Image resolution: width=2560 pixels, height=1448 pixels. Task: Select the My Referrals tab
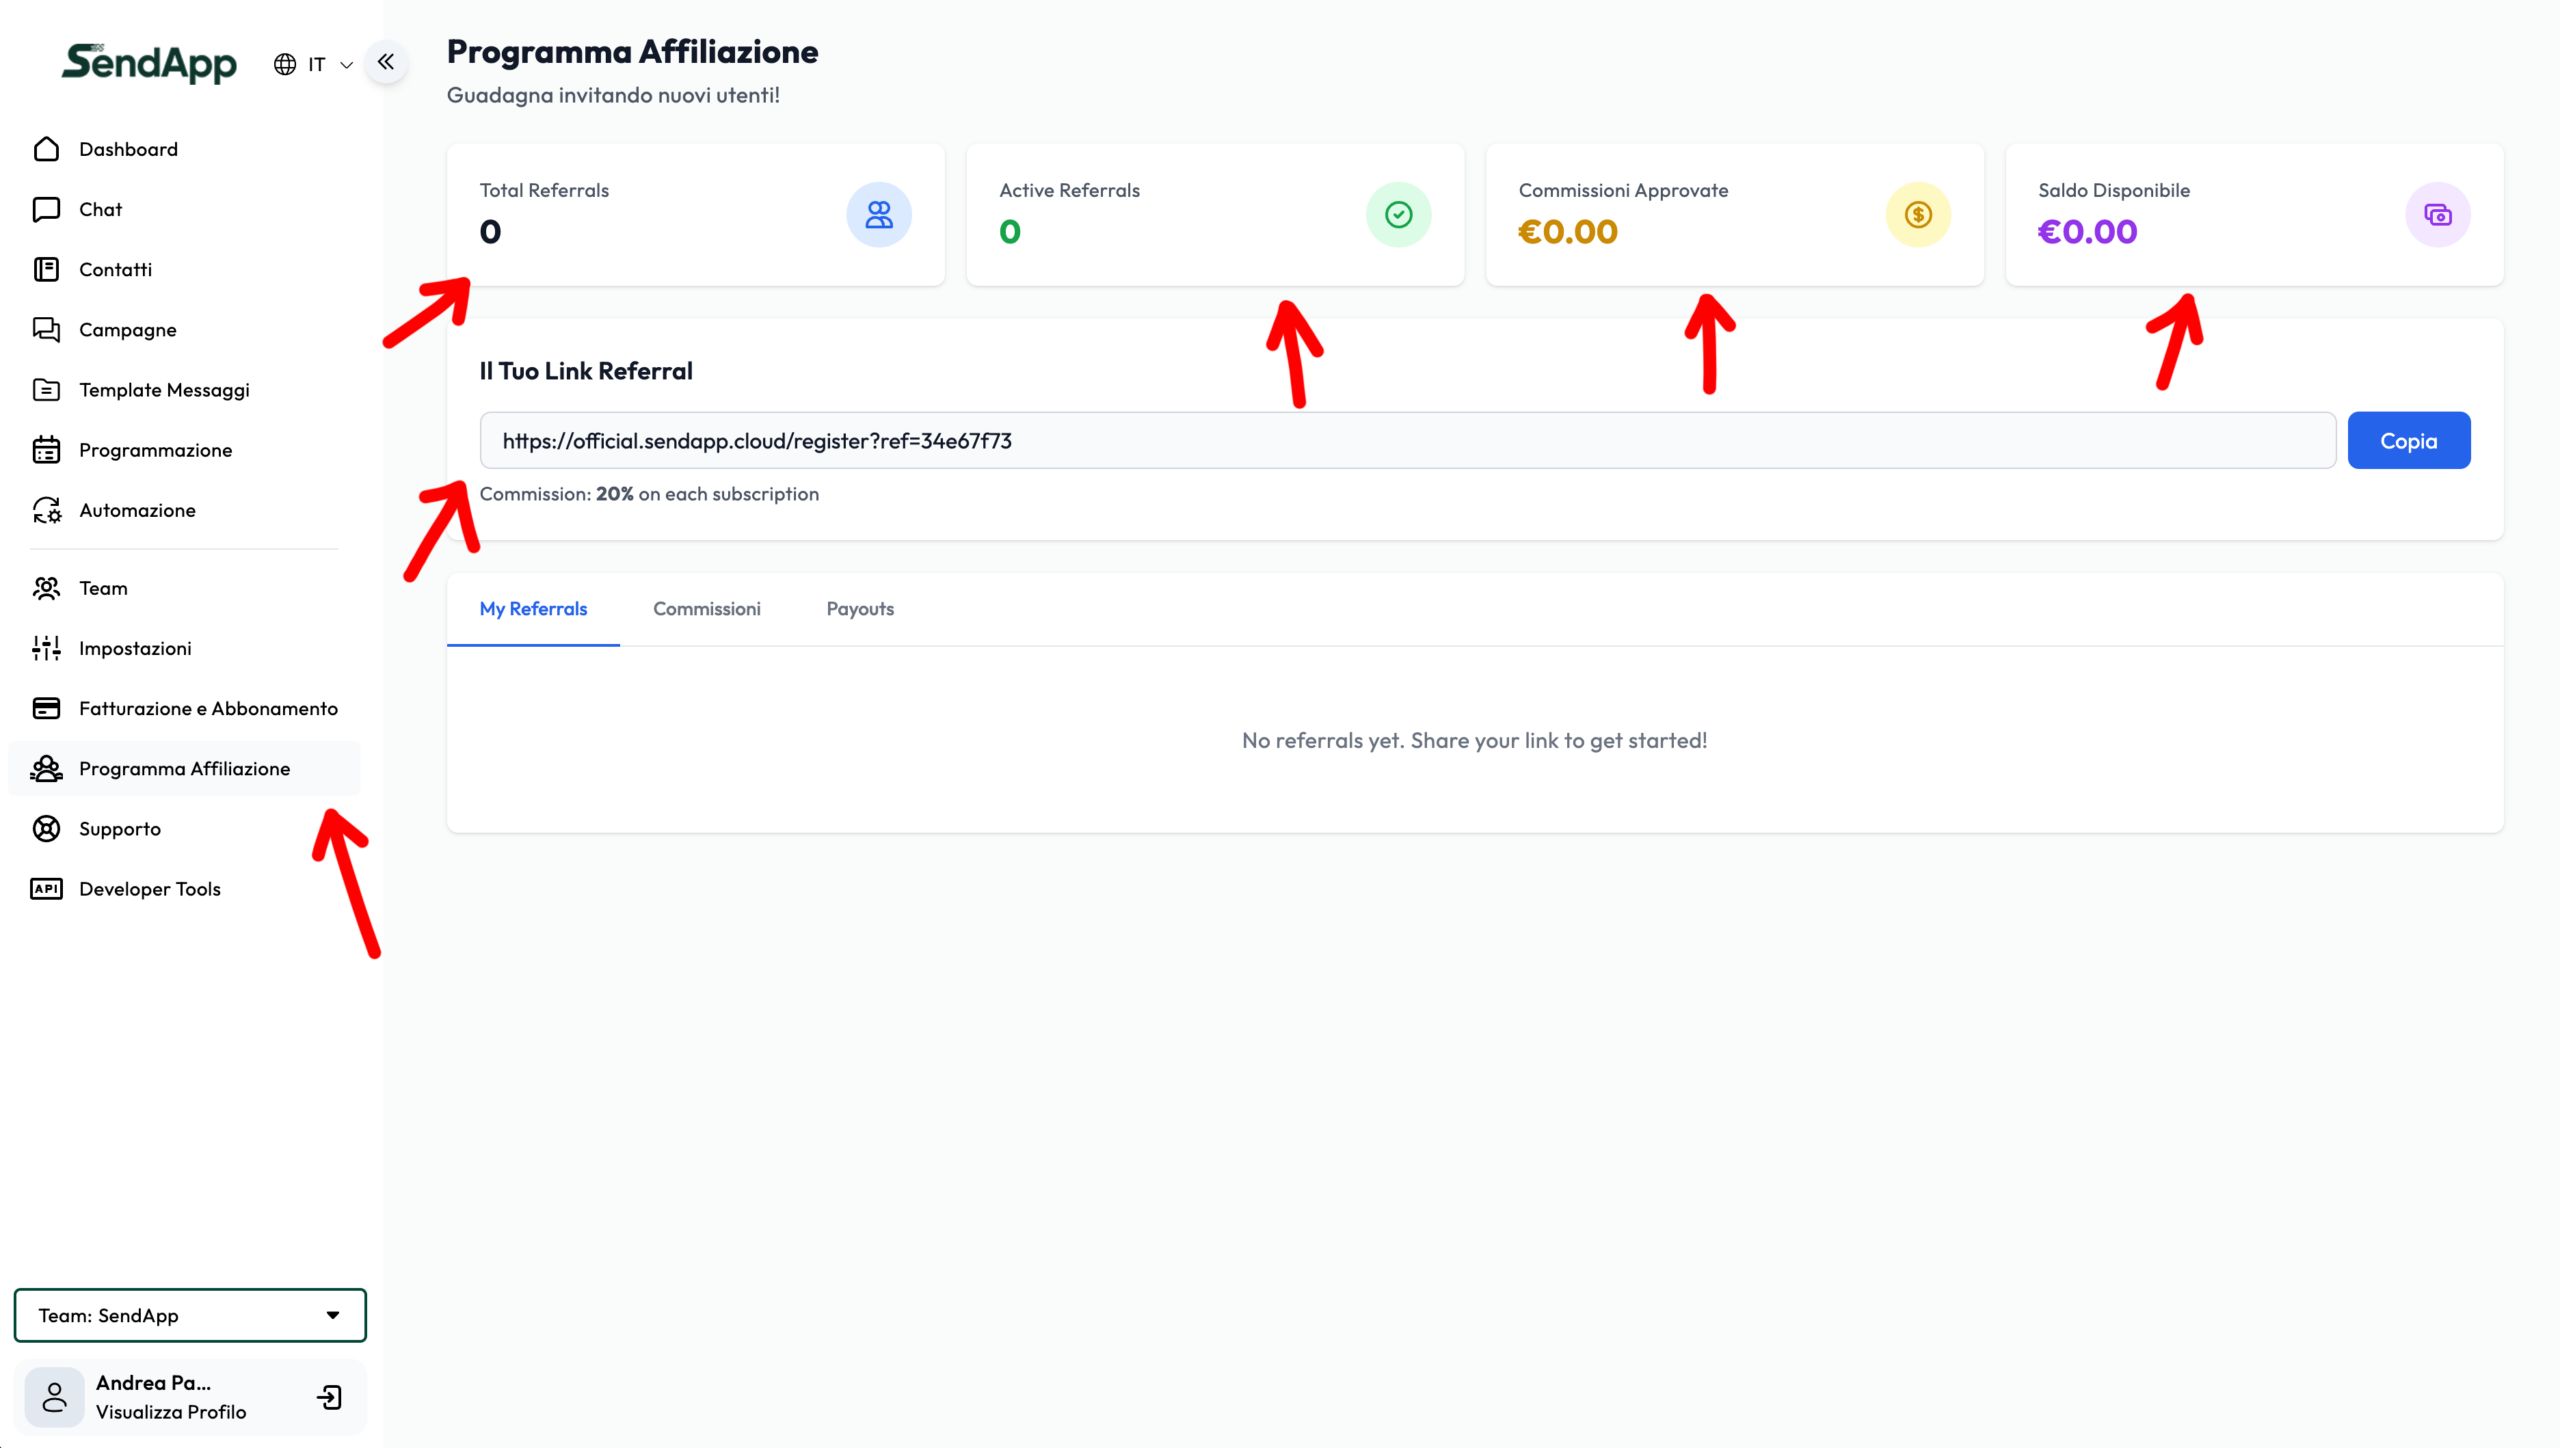[x=533, y=609]
